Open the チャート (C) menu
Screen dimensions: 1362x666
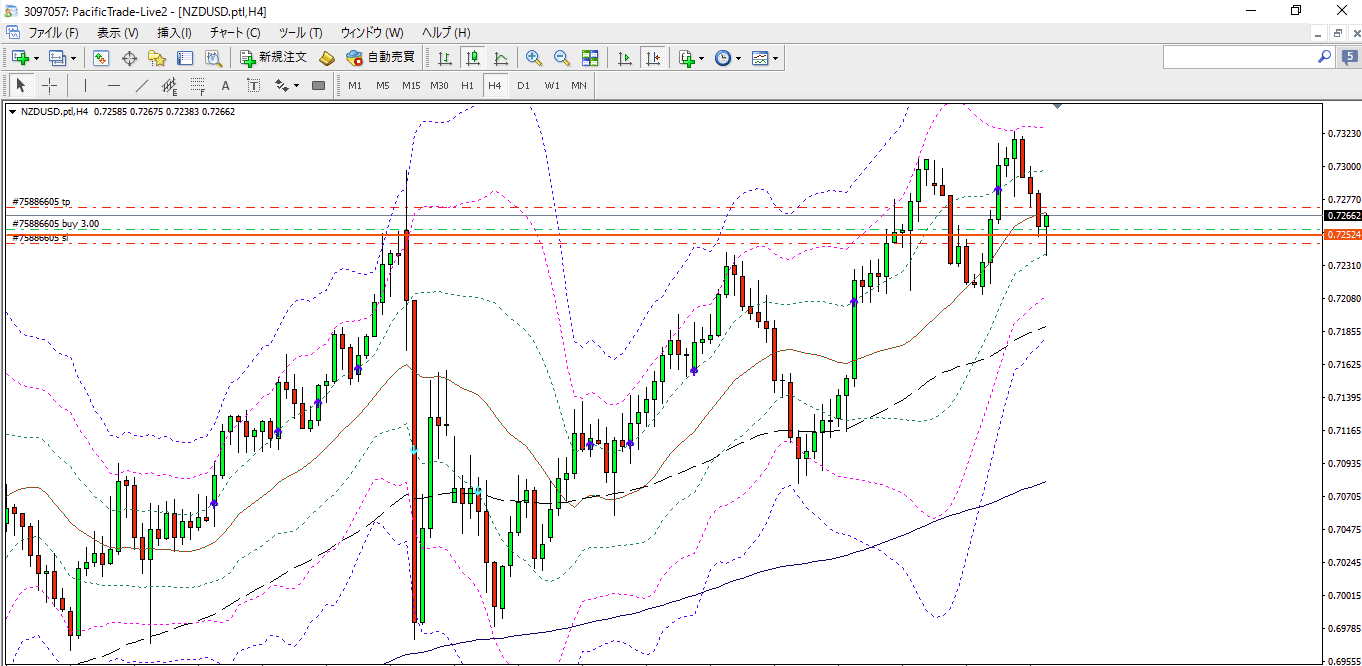pyautogui.click(x=235, y=33)
